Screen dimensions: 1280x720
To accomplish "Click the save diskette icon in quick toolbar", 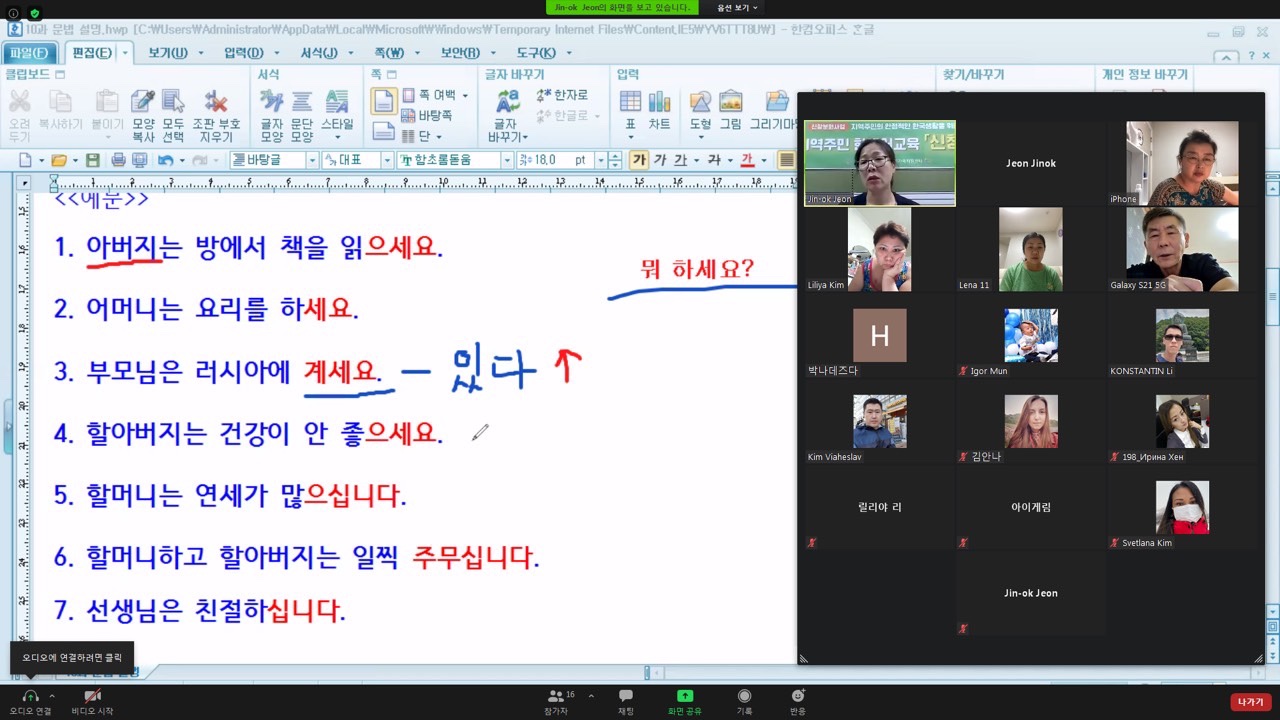I will [x=92, y=160].
